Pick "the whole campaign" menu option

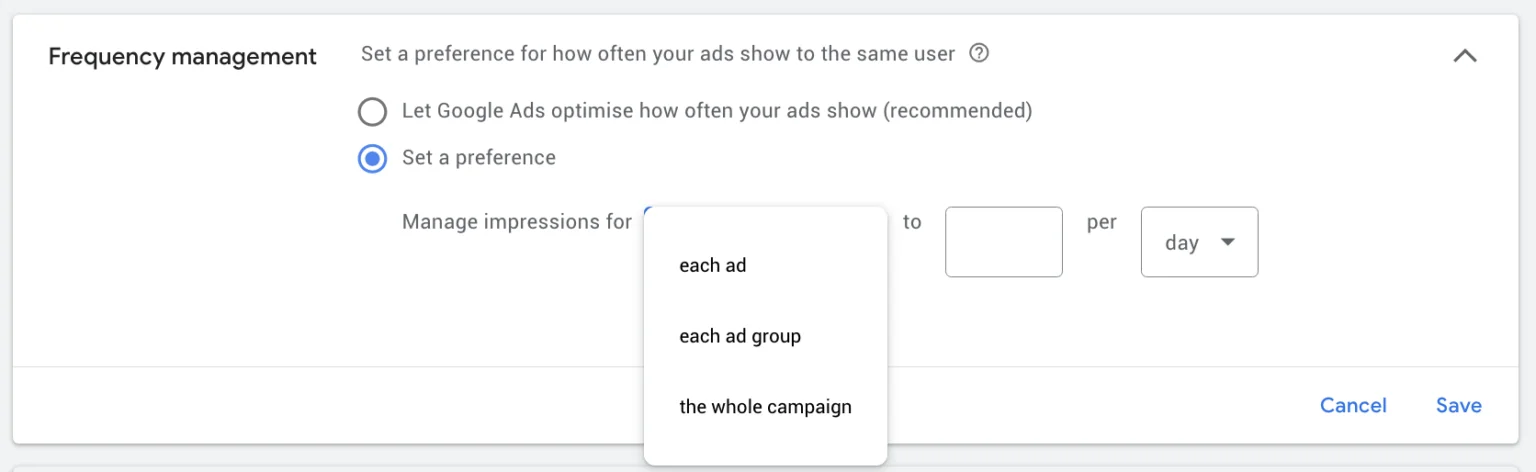[765, 407]
